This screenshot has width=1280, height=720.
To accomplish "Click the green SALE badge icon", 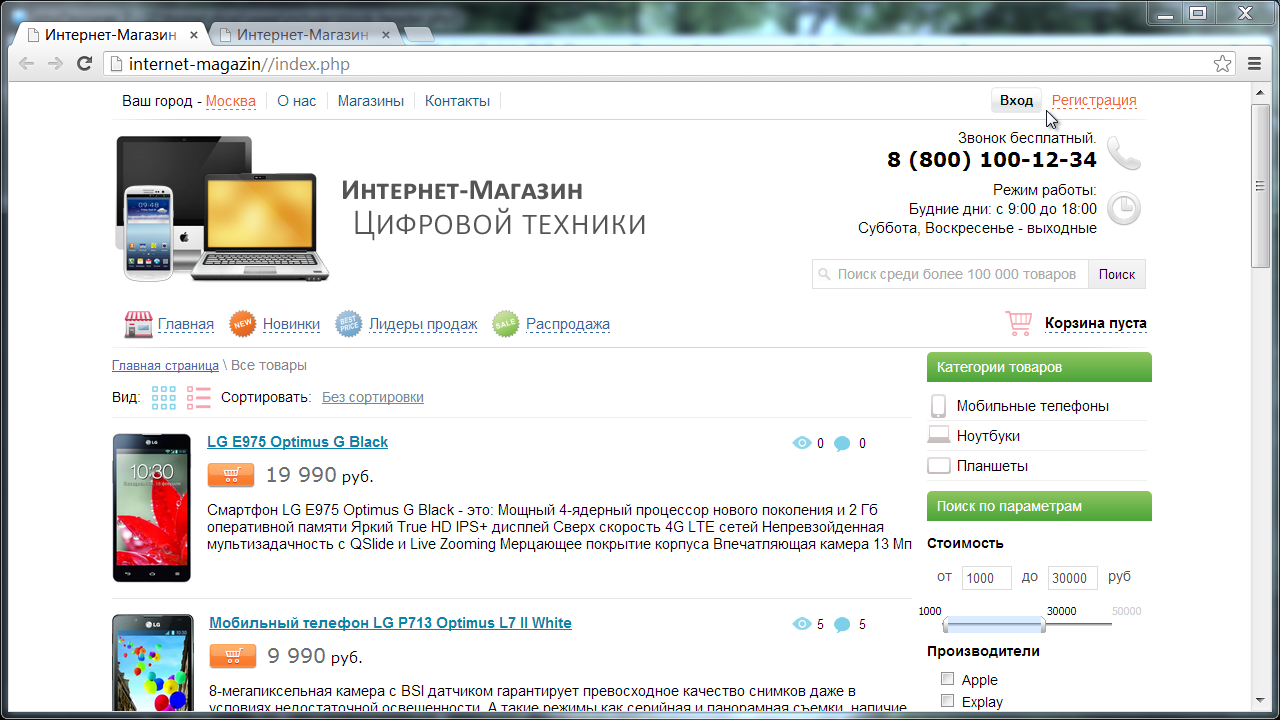I will click(506, 324).
